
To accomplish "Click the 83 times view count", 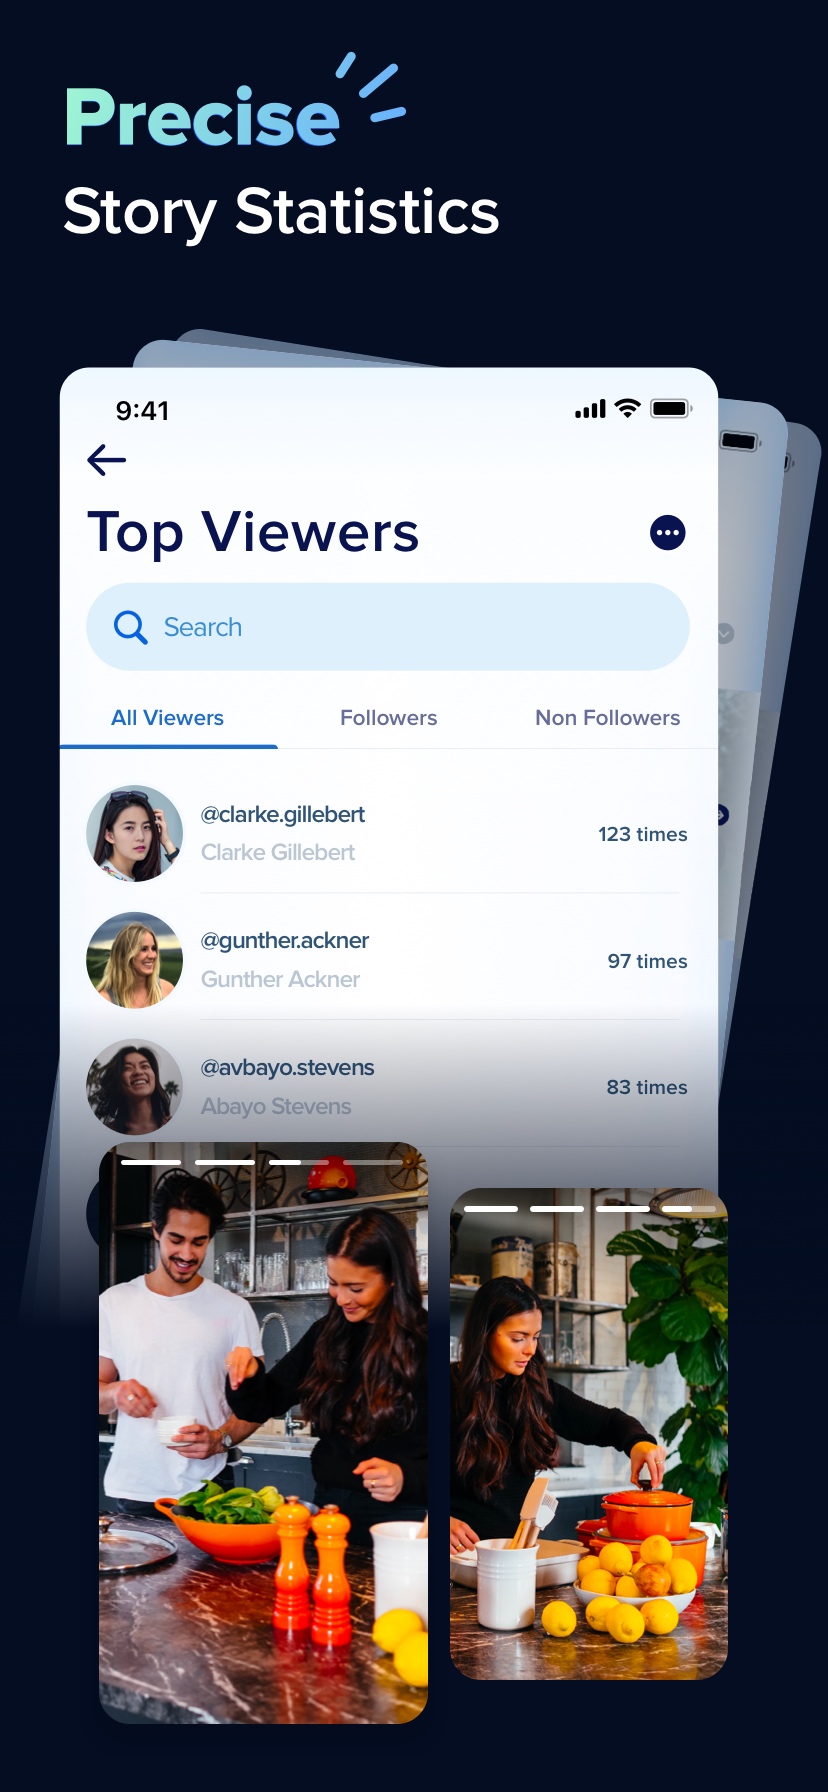I will [x=647, y=1087].
